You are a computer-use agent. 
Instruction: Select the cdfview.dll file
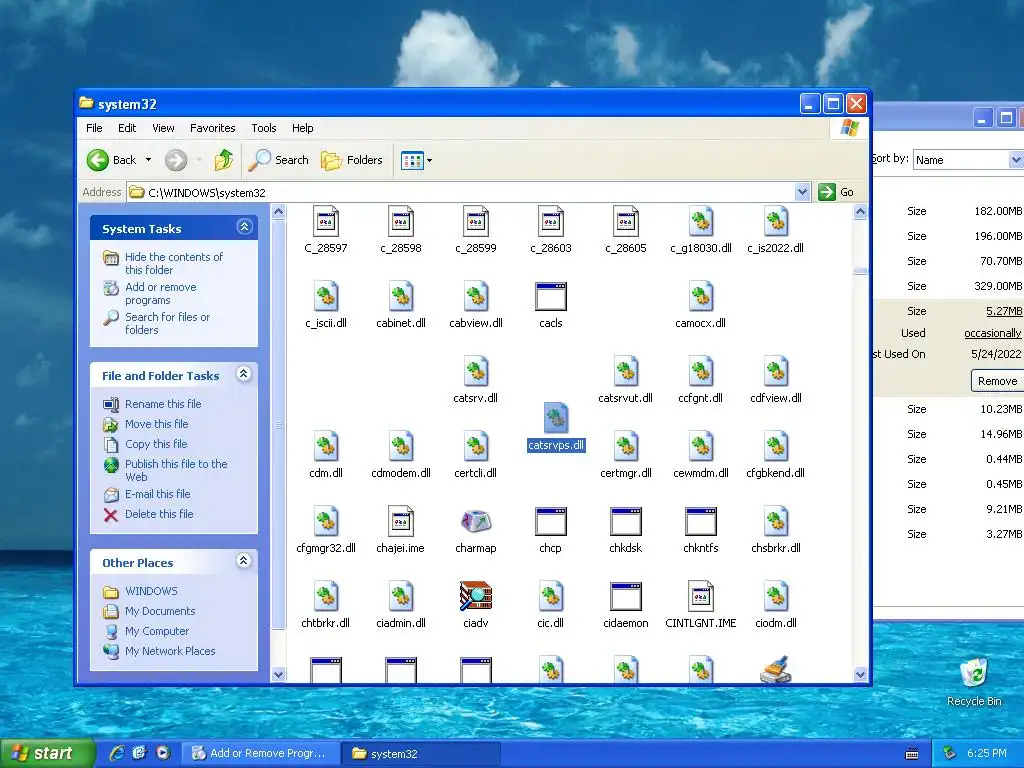click(776, 379)
